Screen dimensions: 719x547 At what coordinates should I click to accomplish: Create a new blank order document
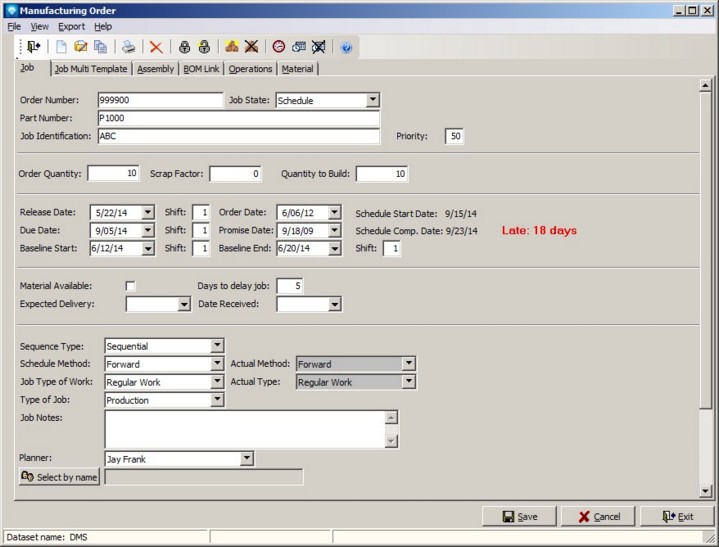pos(61,47)
